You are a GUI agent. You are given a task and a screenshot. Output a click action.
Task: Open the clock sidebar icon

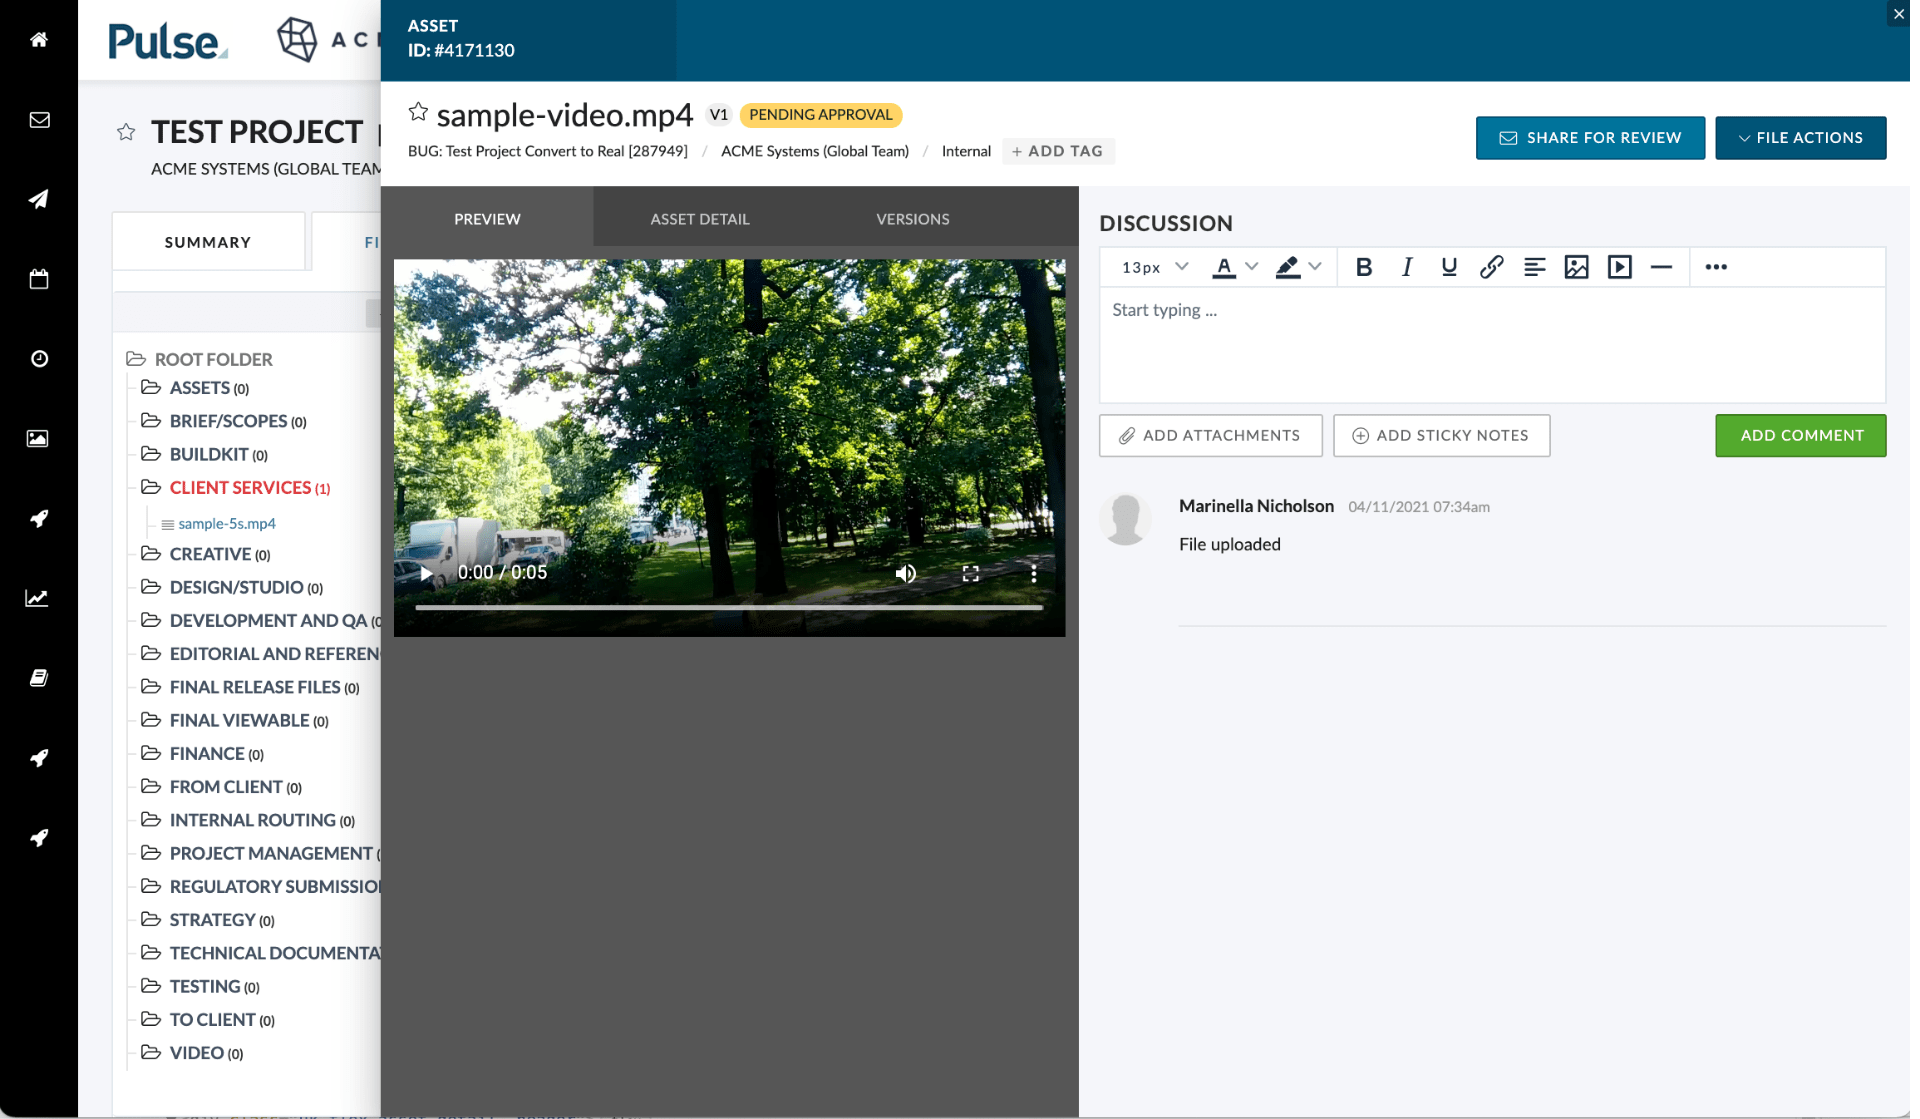(x=39, y=359)
